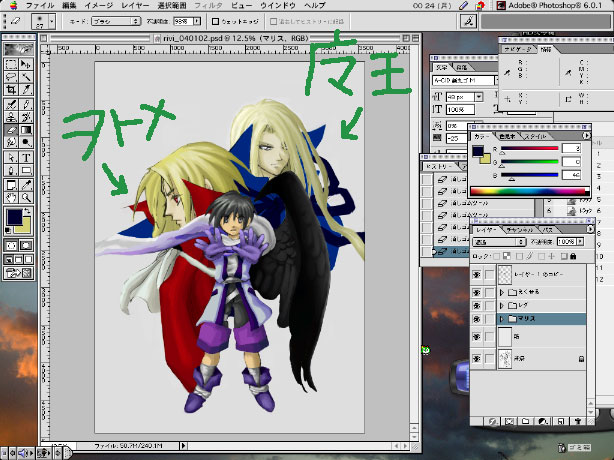The width and height of the screenshot is (614, 460).
Task: Open the Color panel flyout menu
Action: tap(586, 136)
